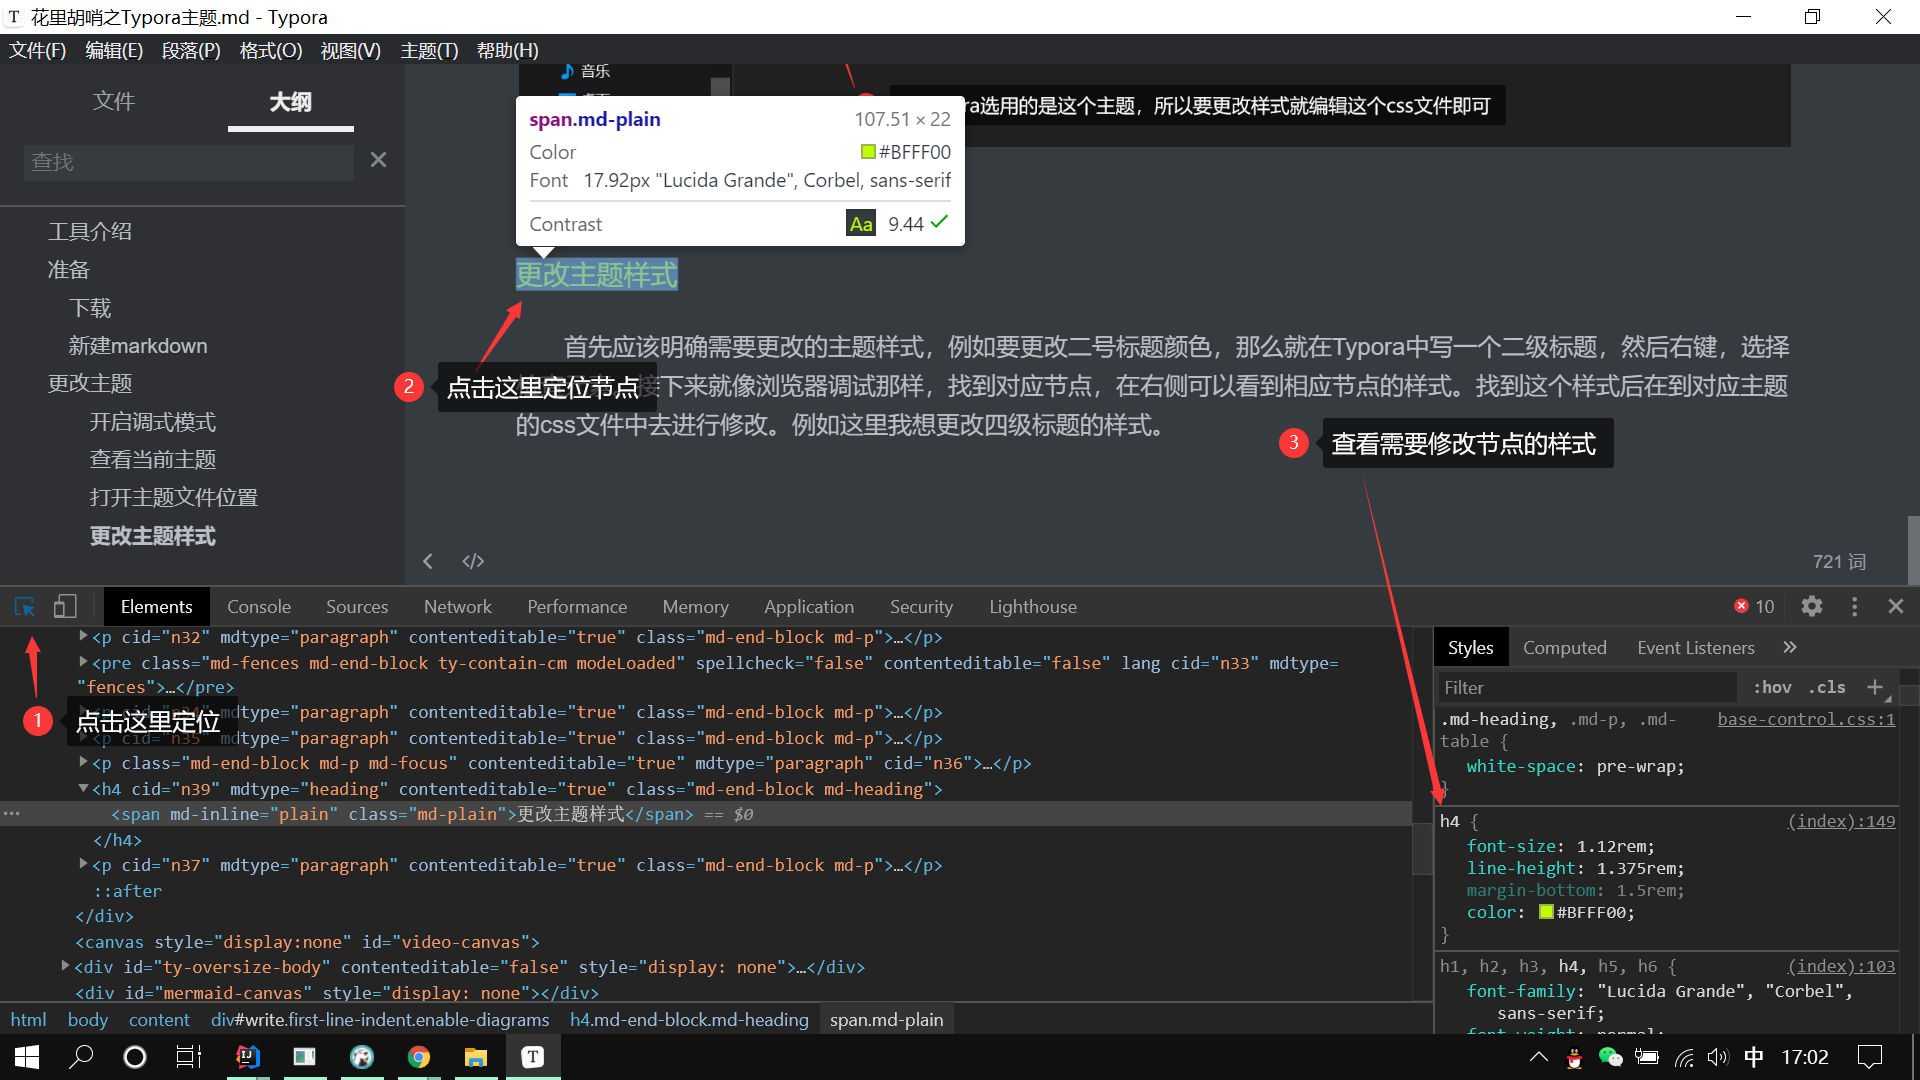This screenshot has width=1920, height=1080.
Task: Open DevTools settings gear
Action: 1811,606
